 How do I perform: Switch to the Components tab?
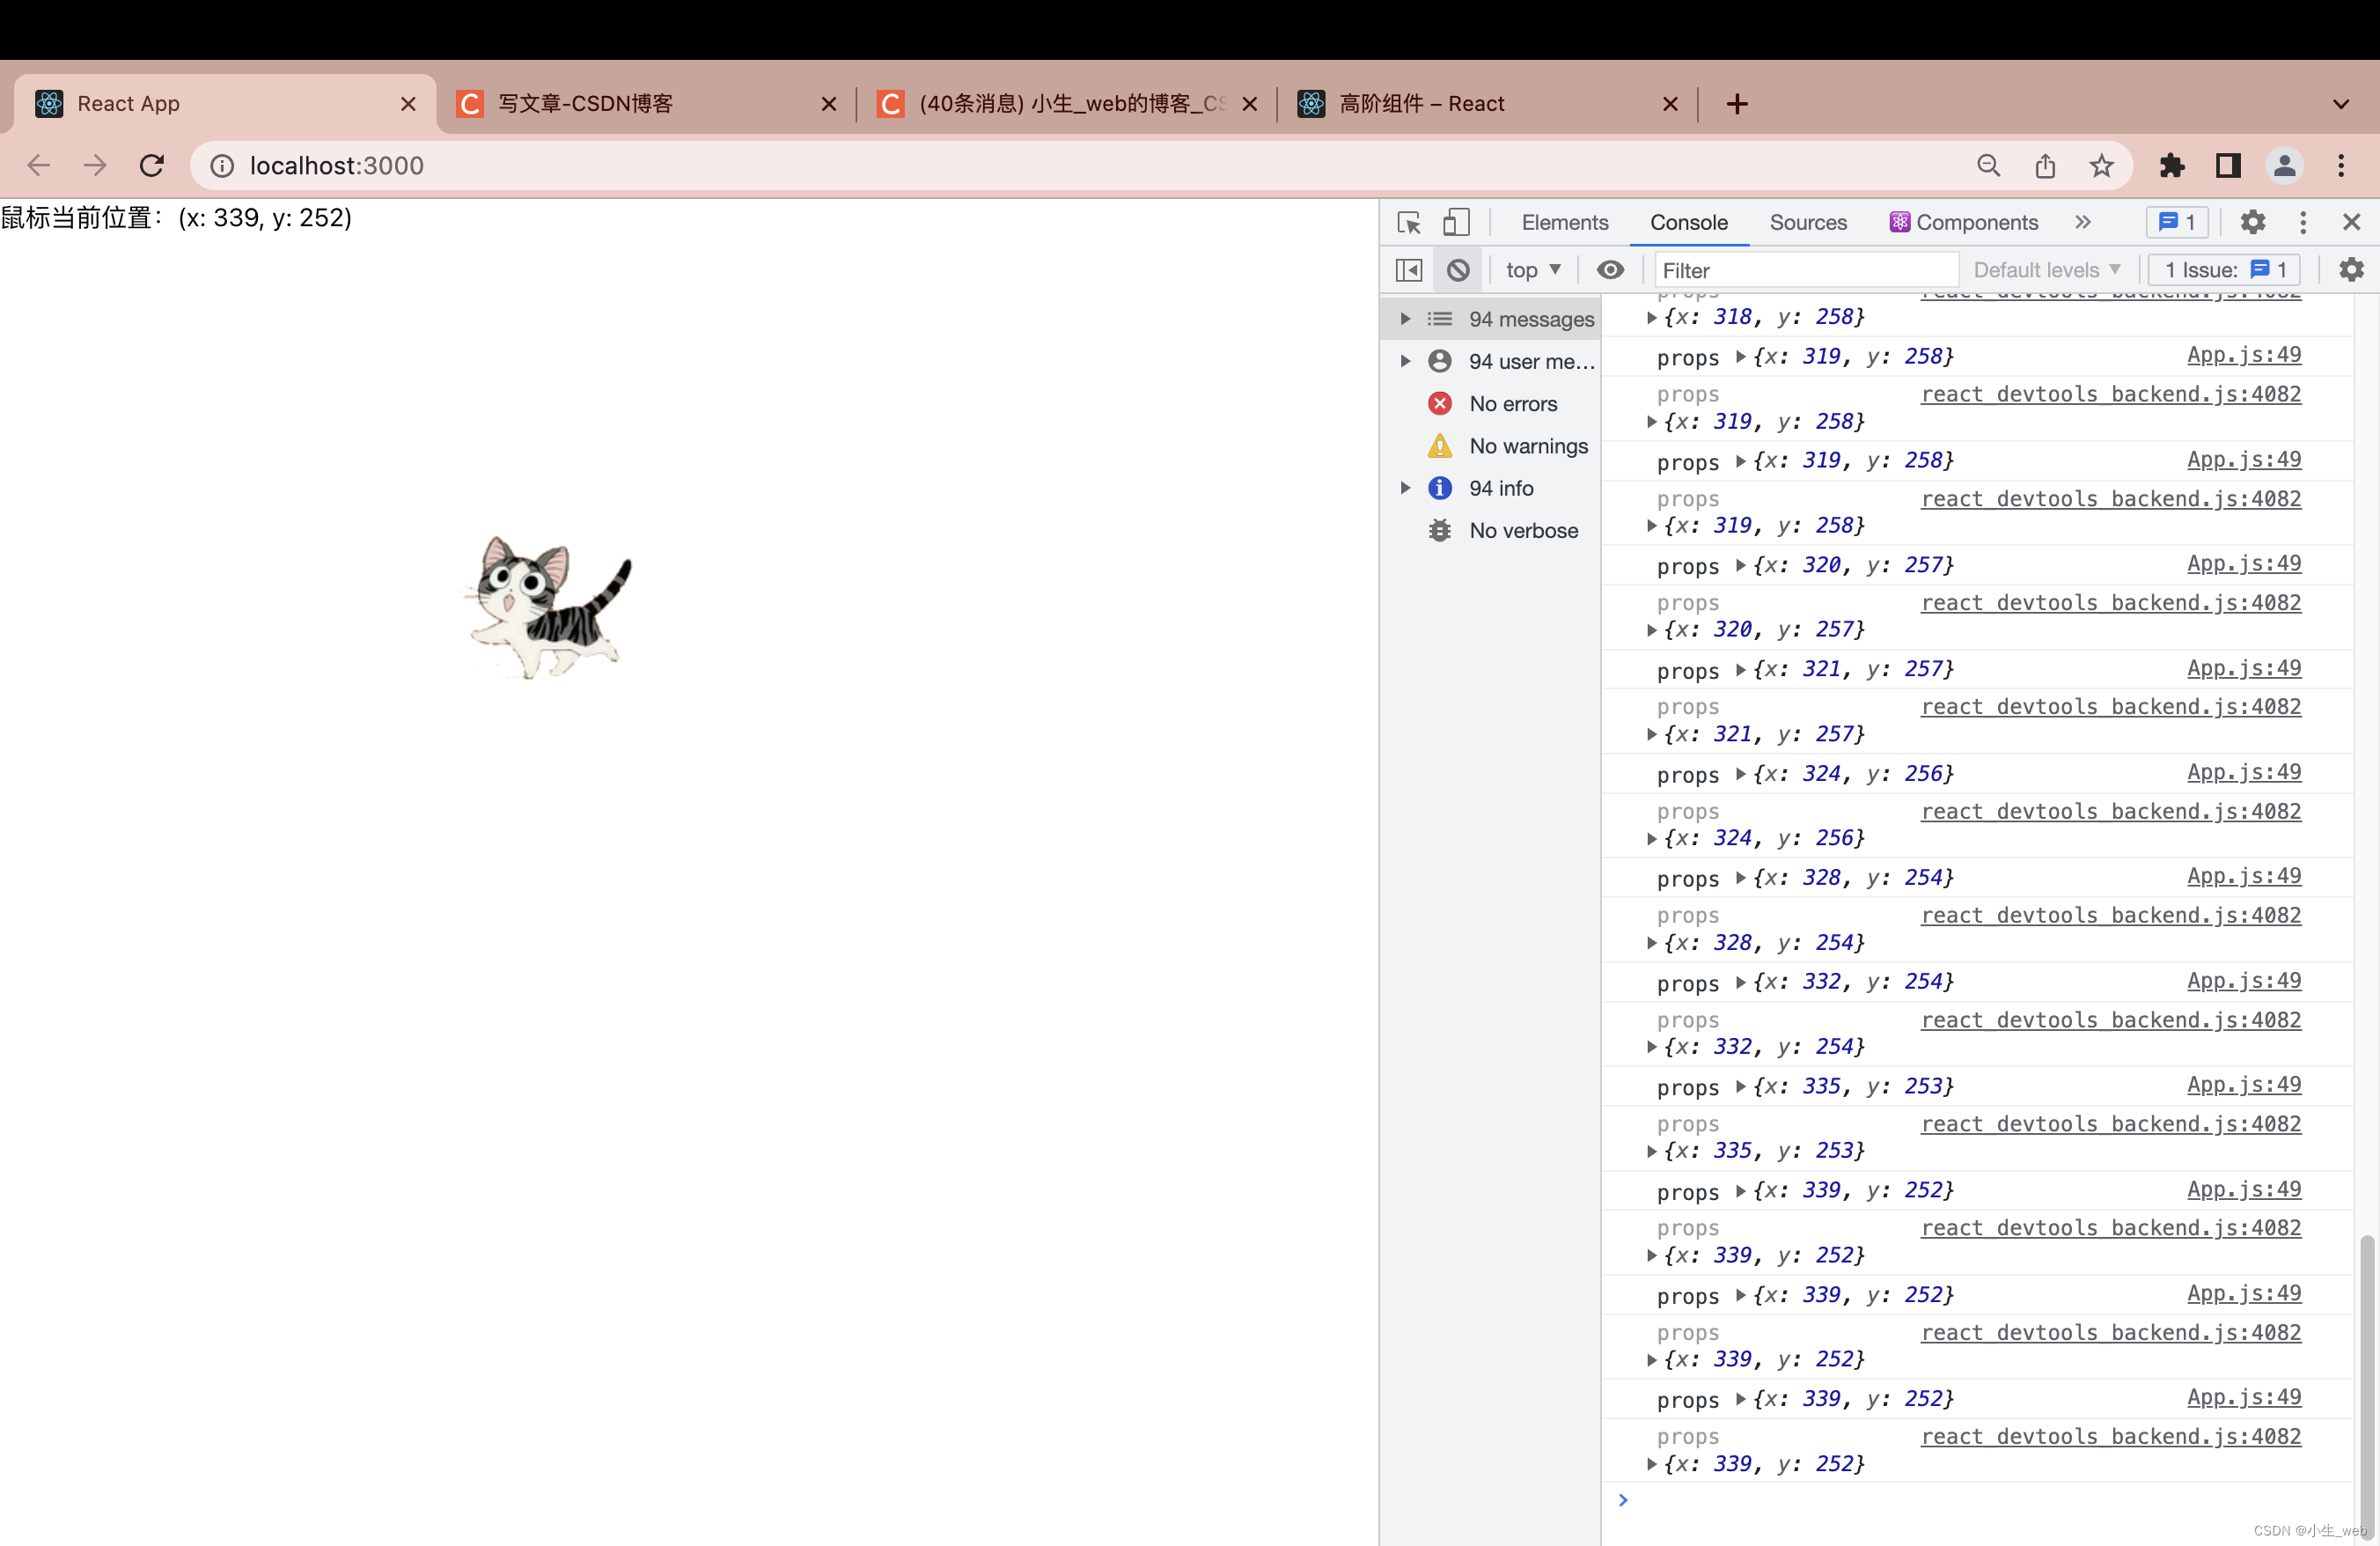(x=1964, y=222)
